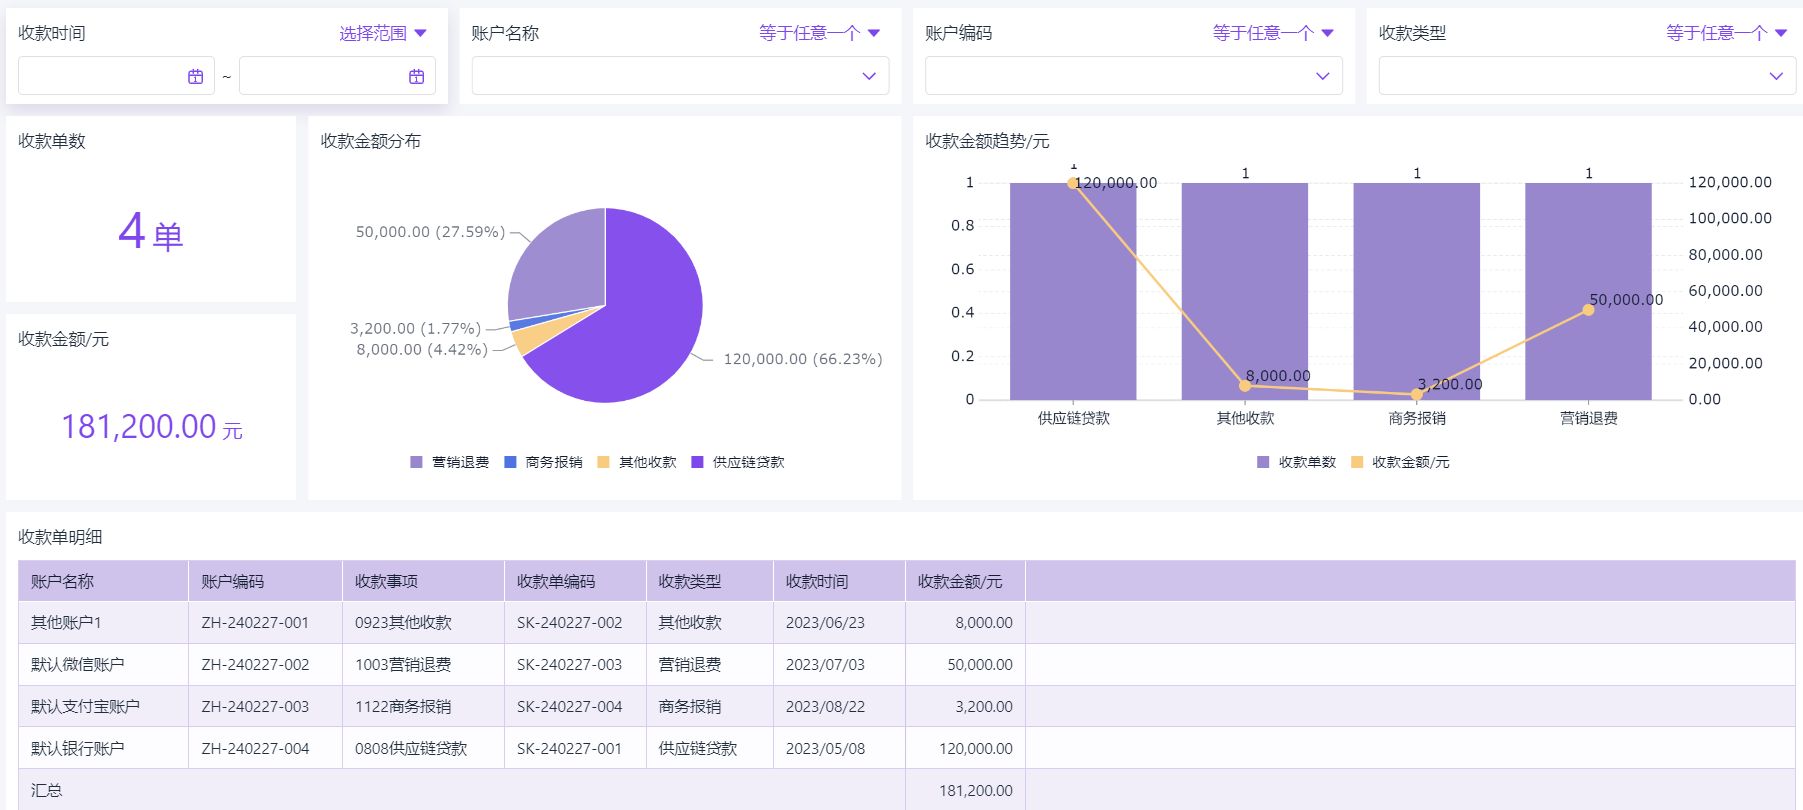Click receipt code SK-240227-004
The image size is (1803, 810).
click(x=575, y=706)
